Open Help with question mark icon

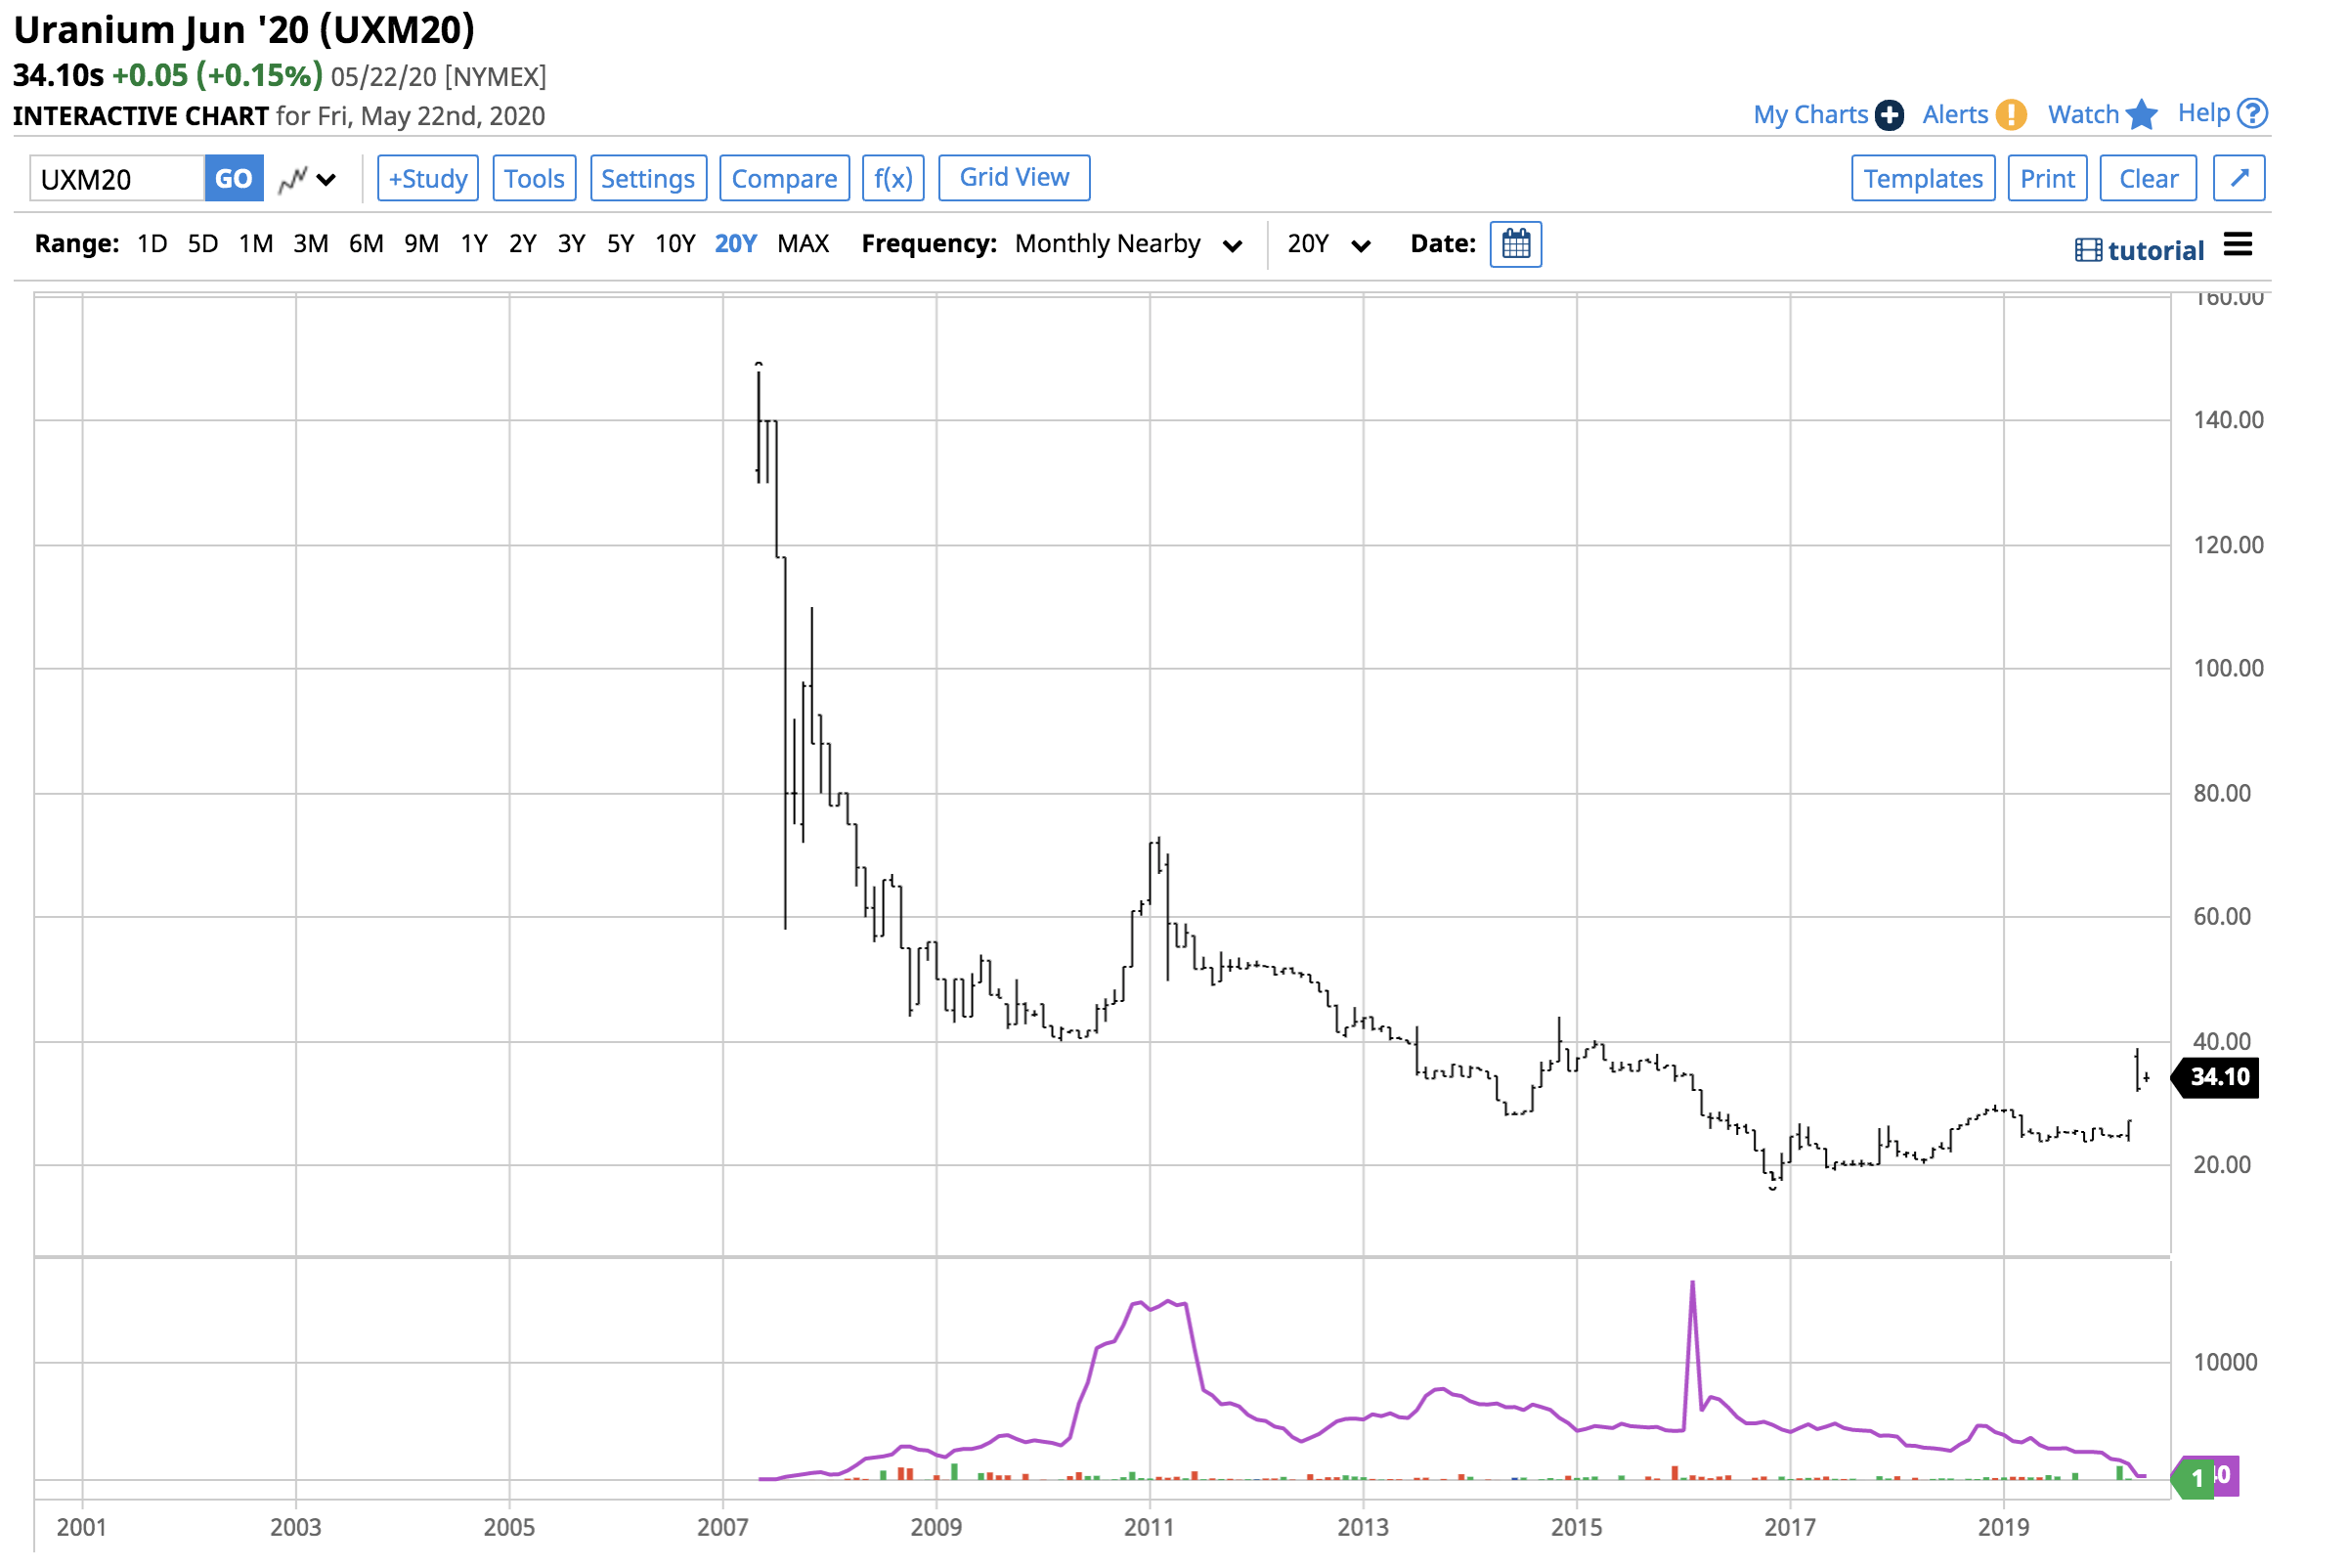click(2253, 112)
